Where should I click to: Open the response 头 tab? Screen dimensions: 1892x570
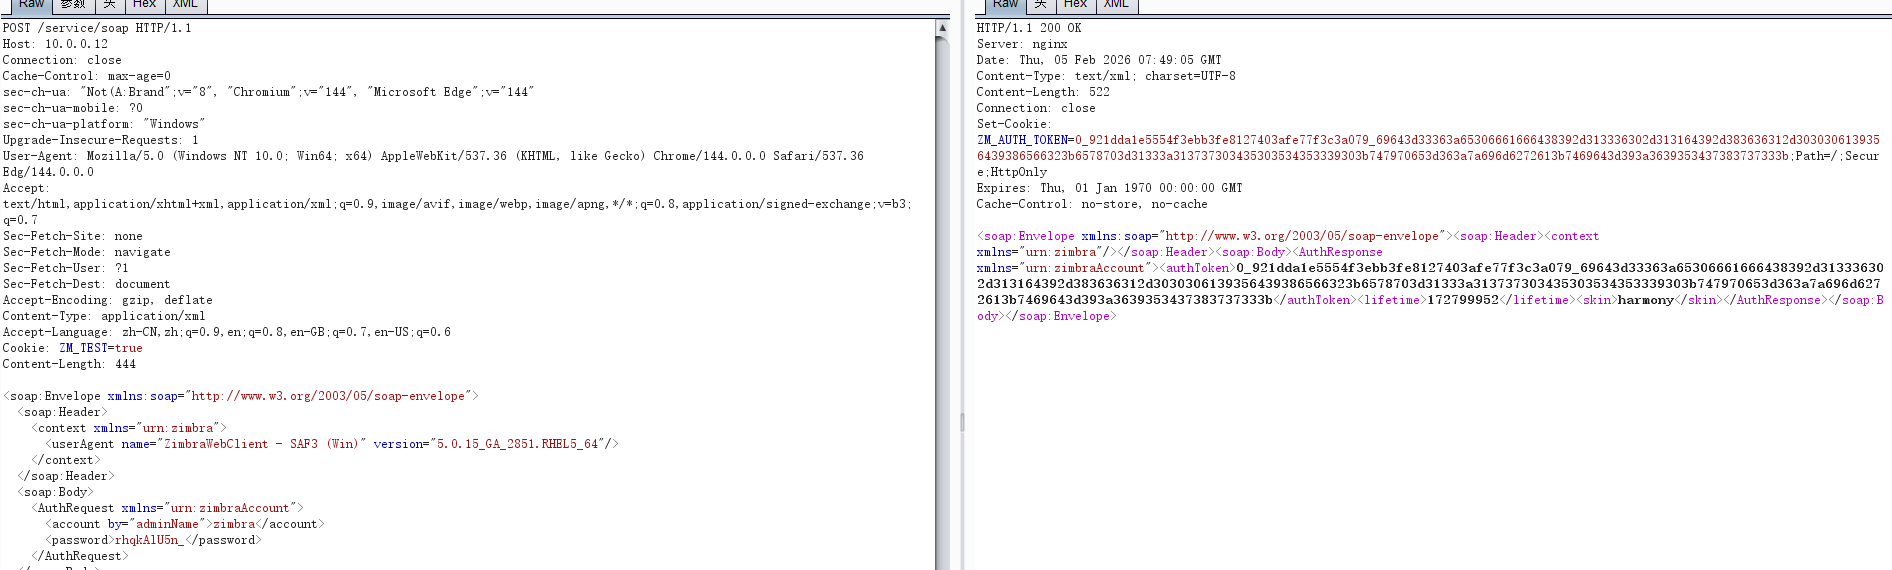(x=1040, y=5)
